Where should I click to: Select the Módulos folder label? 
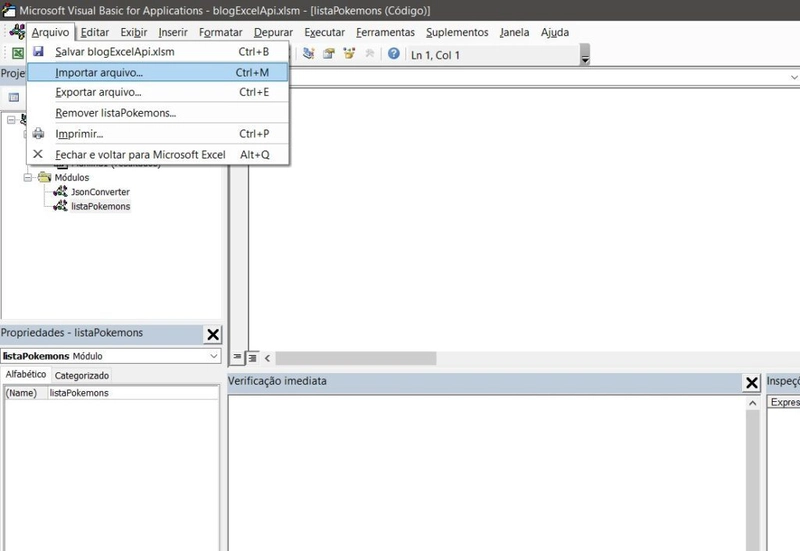tap(72, 178)
